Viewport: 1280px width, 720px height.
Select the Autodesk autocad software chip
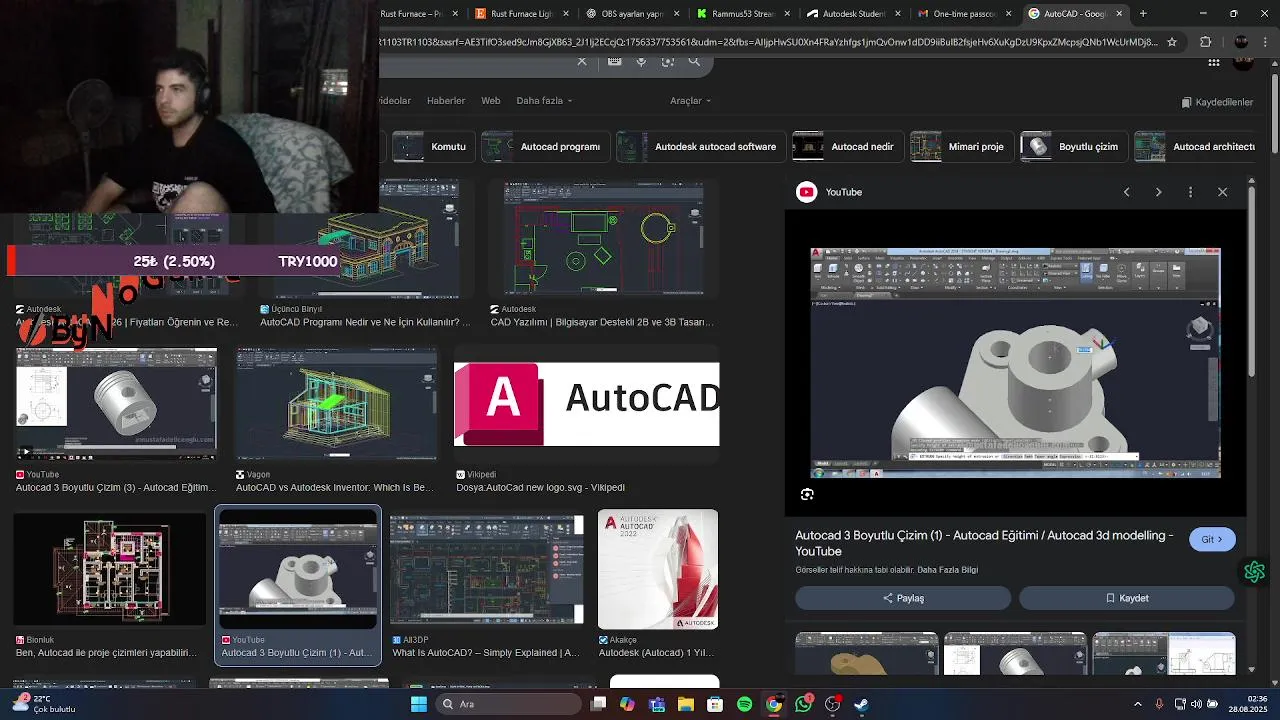pos(699,147)
